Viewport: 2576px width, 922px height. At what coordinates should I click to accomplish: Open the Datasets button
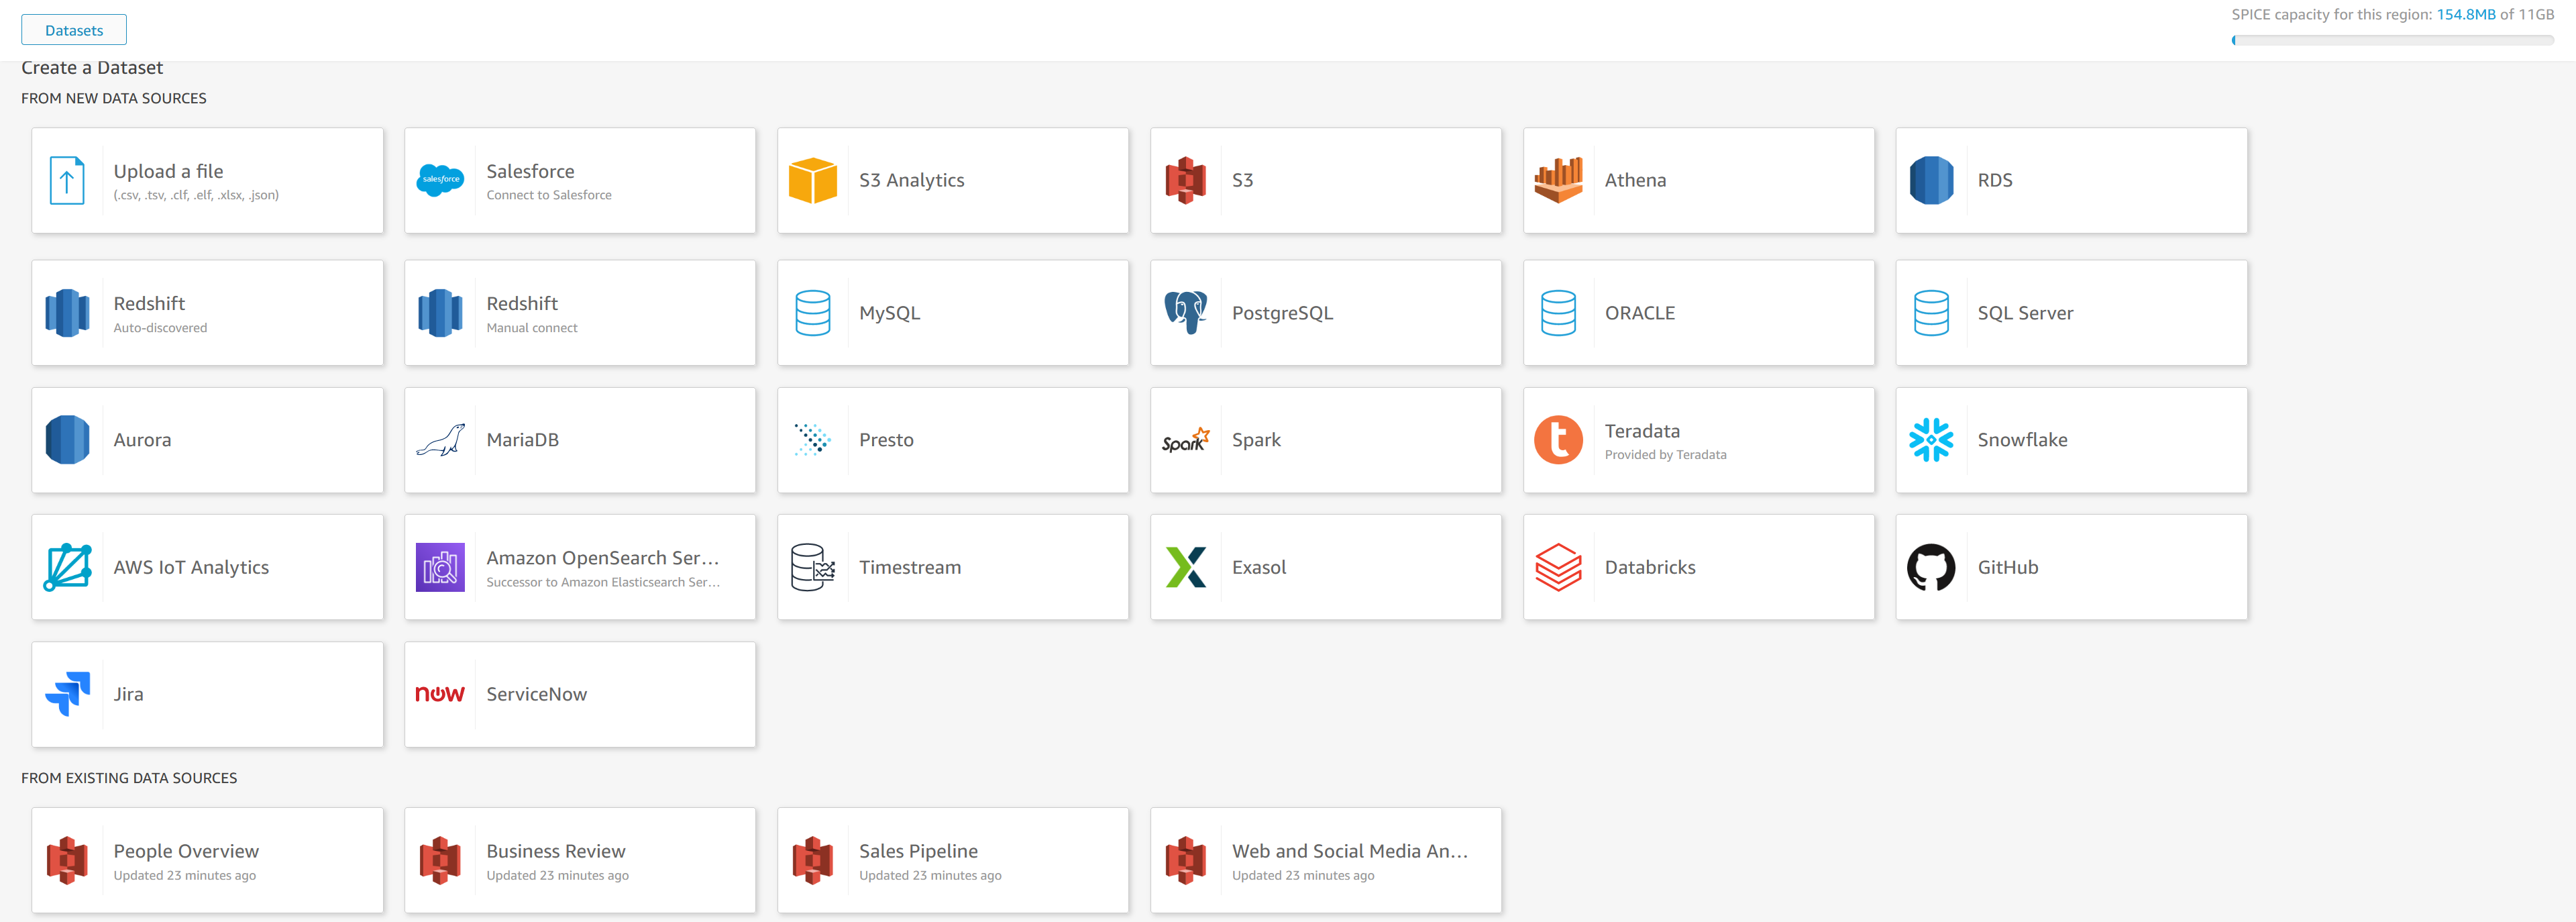point(74,30)
